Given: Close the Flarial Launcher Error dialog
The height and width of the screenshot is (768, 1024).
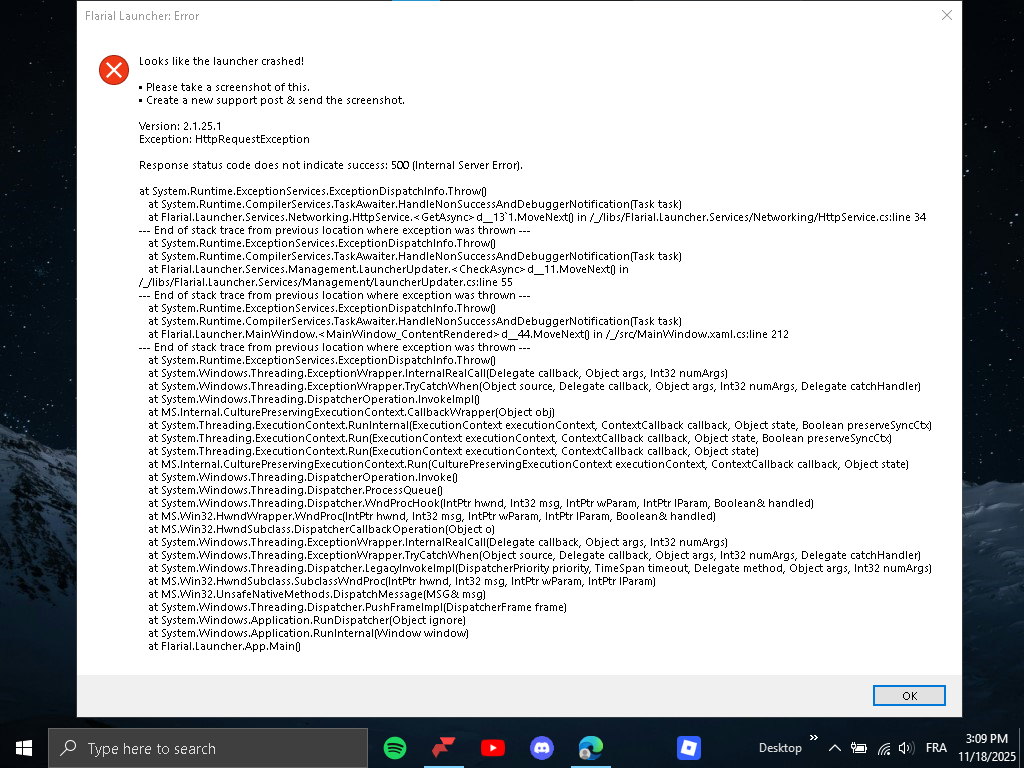Looking at the screenshot, I should [946, 15].
